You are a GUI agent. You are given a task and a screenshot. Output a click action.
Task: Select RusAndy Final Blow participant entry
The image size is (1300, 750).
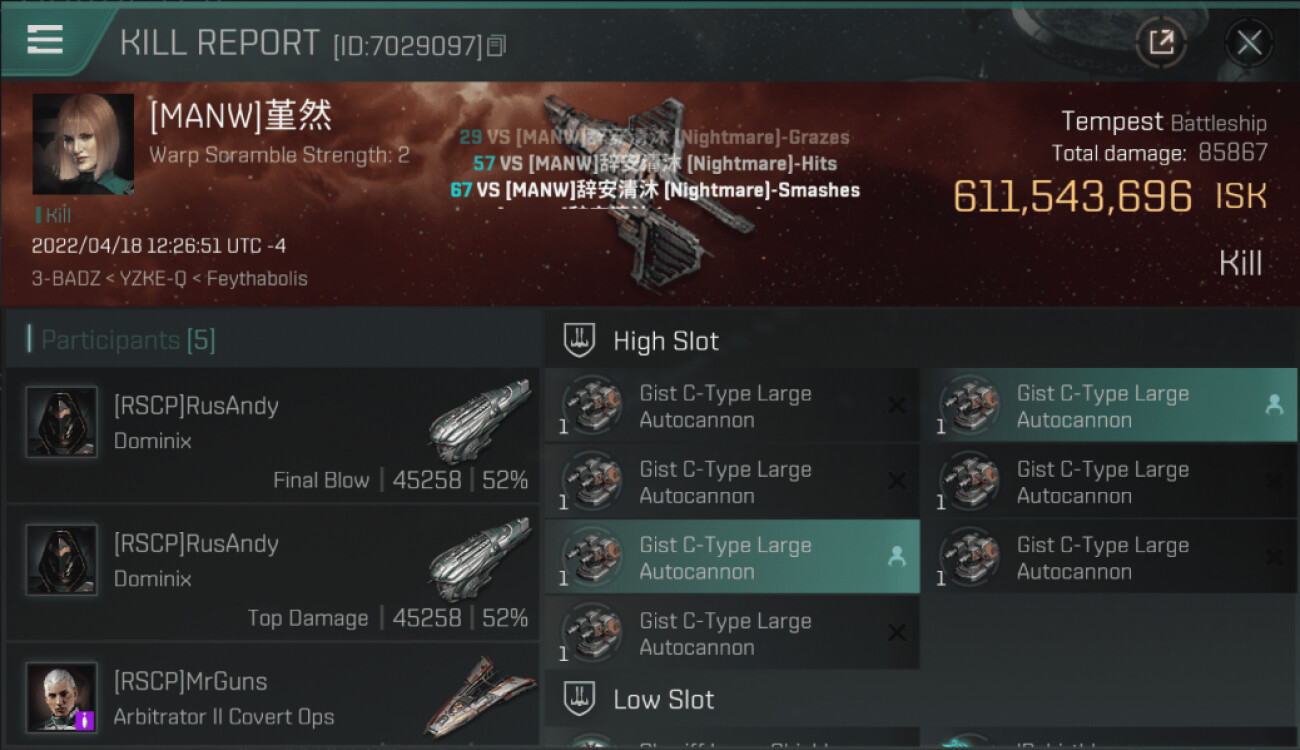pos(272,435)
